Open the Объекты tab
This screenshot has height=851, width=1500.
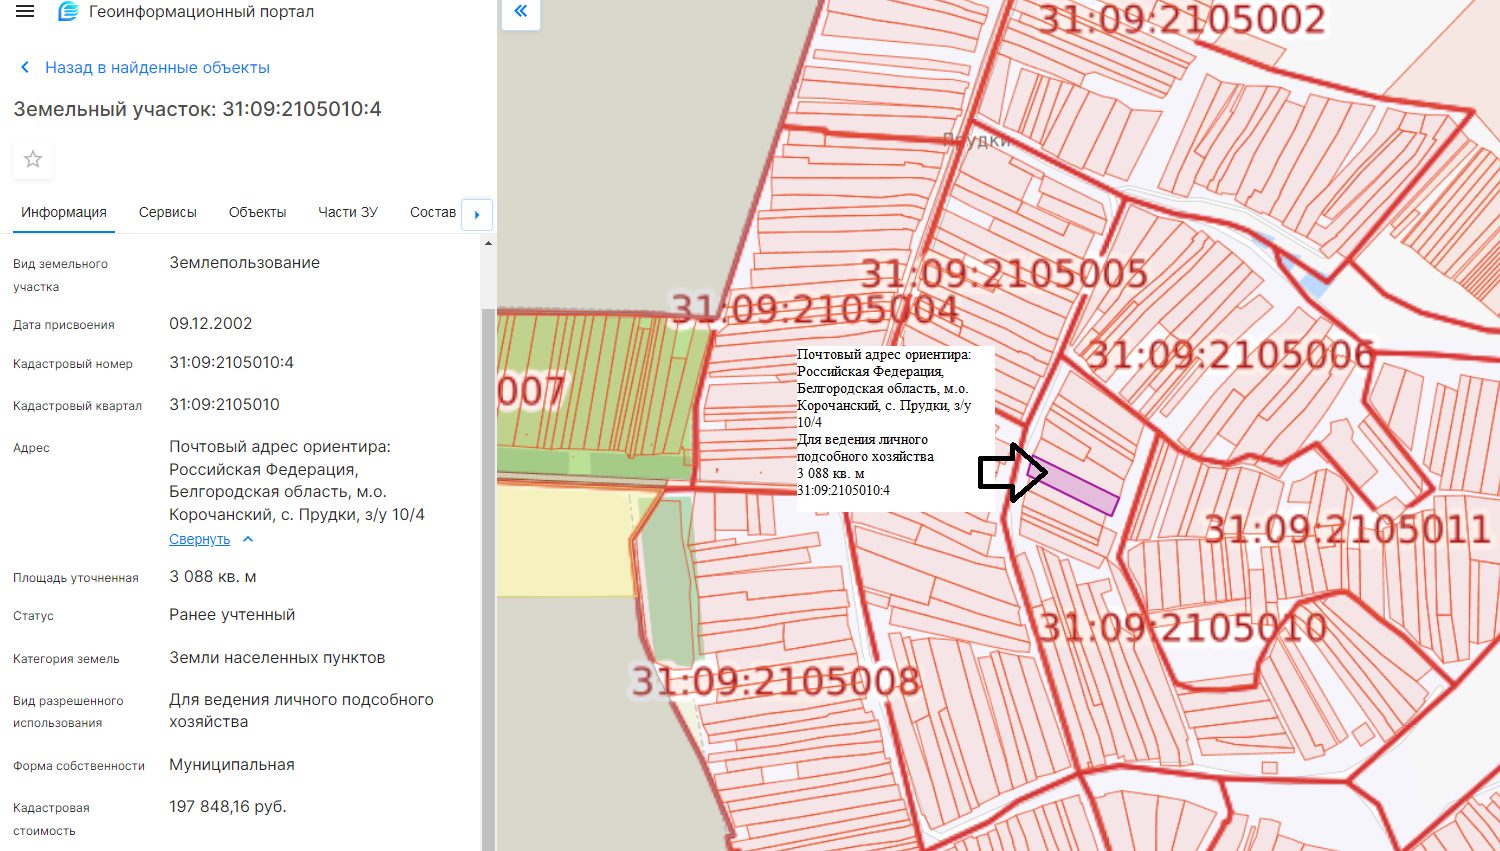(x=257, y=212)
